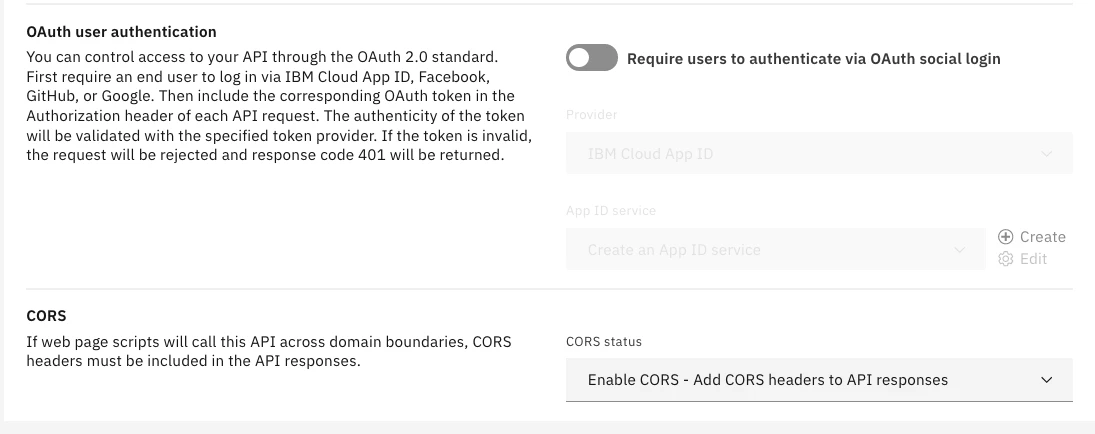Toggle the OAuth social login switch

[x=591, y=58]
